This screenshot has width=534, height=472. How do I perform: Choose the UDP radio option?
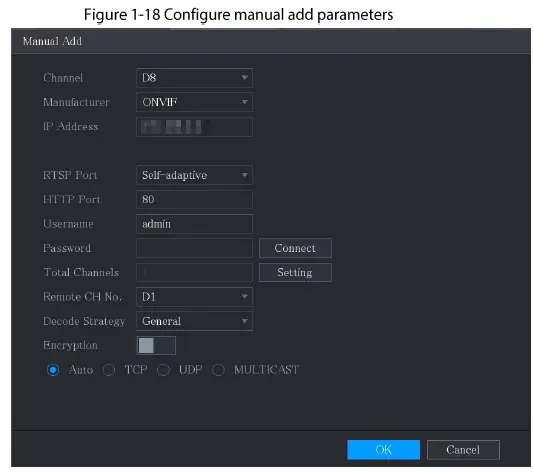click(163, 370)
